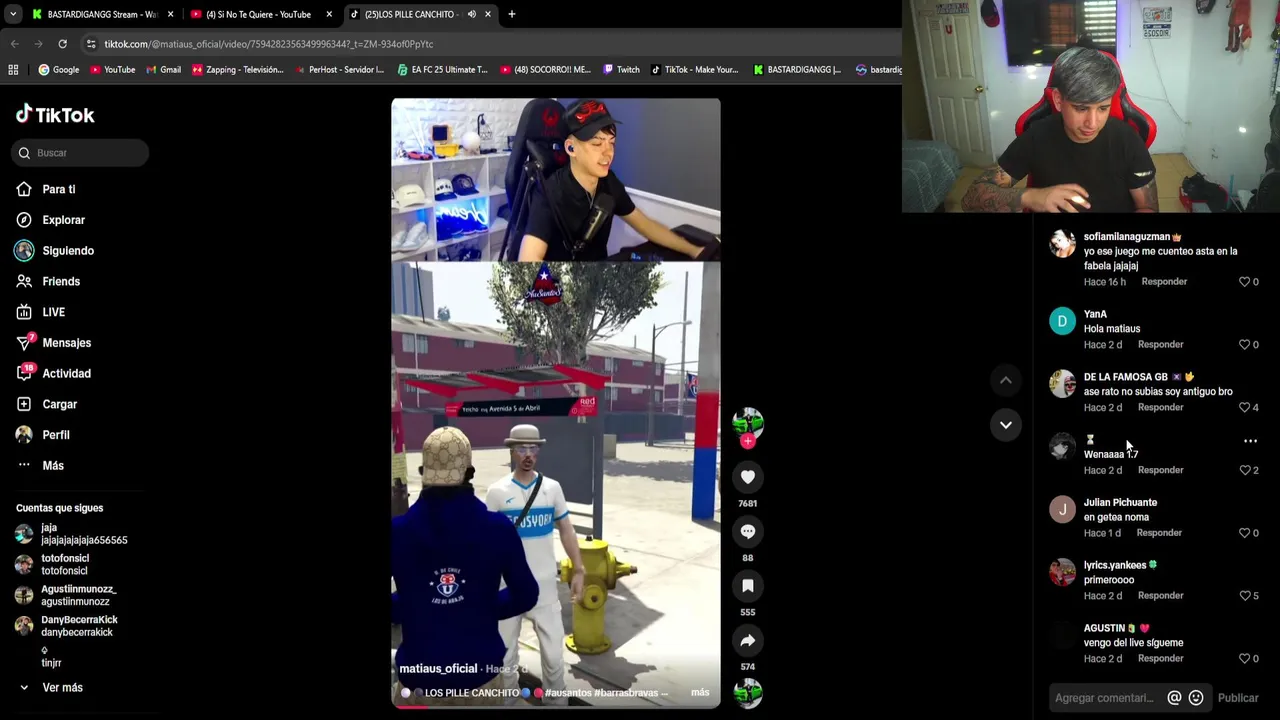The image size is (1280, 720).
Task: Open the Siguiendo feed
Action: click(68, 251)
